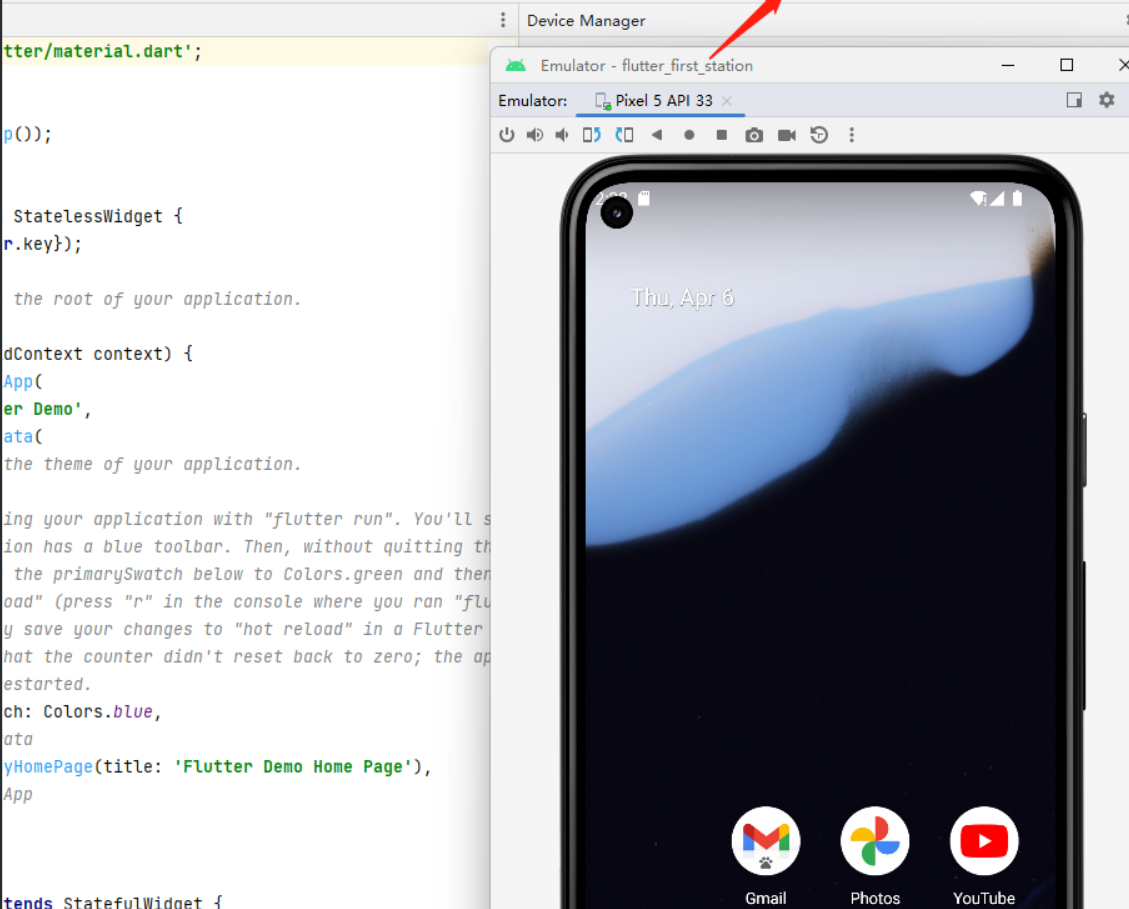Image resolution: width=1129 pixels, height=909 pixels.
Task: Maximize the Emulator window
Action: coord(1067,65)
